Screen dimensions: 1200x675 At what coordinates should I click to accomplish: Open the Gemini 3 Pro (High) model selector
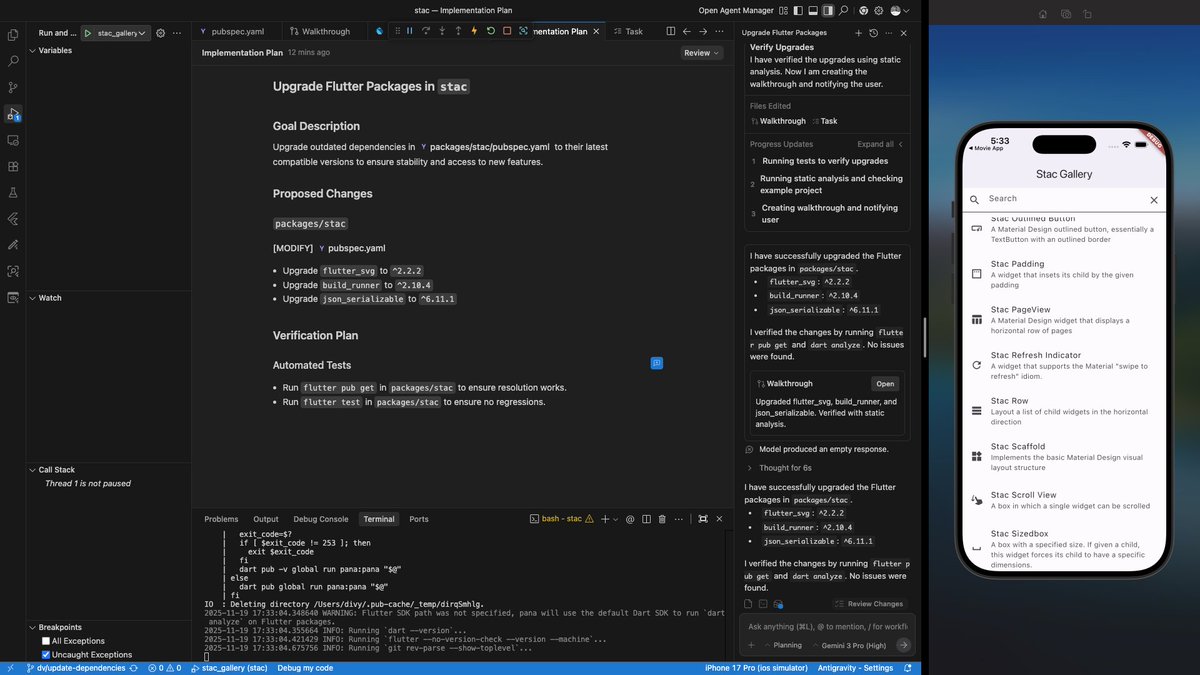click(x=847, y=645)
